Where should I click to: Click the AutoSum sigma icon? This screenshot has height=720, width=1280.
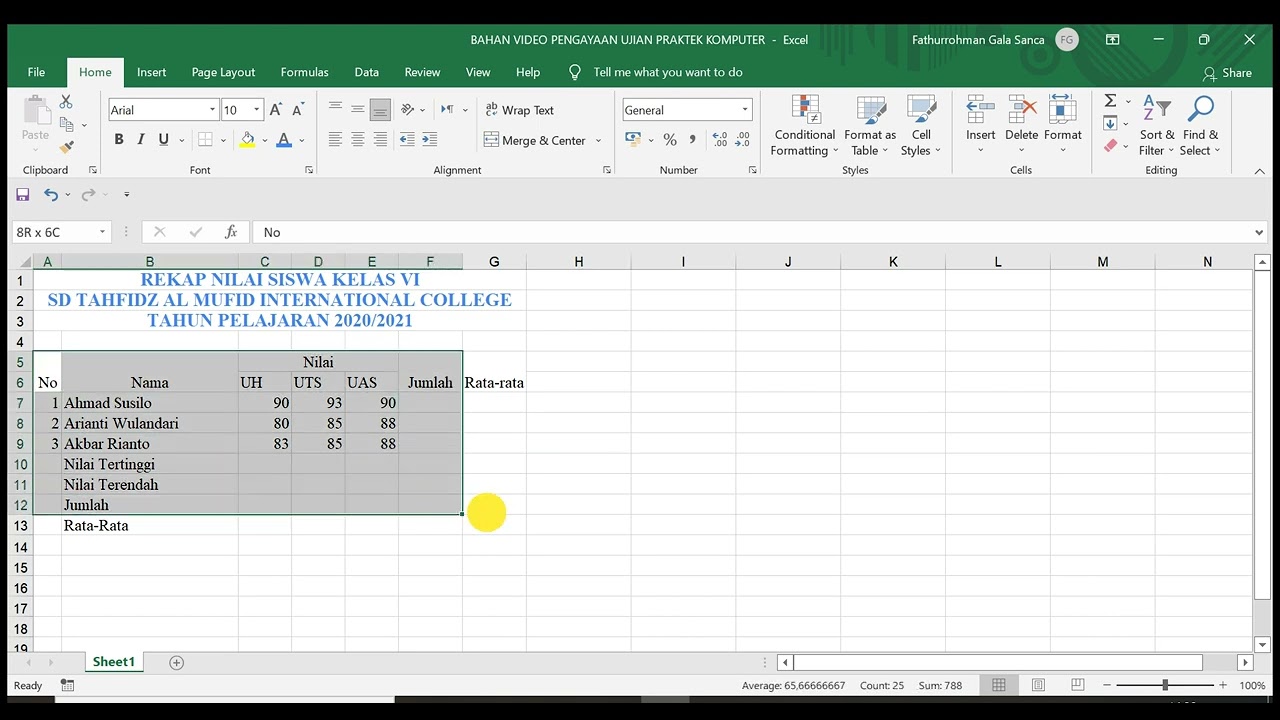(1110, 101)
